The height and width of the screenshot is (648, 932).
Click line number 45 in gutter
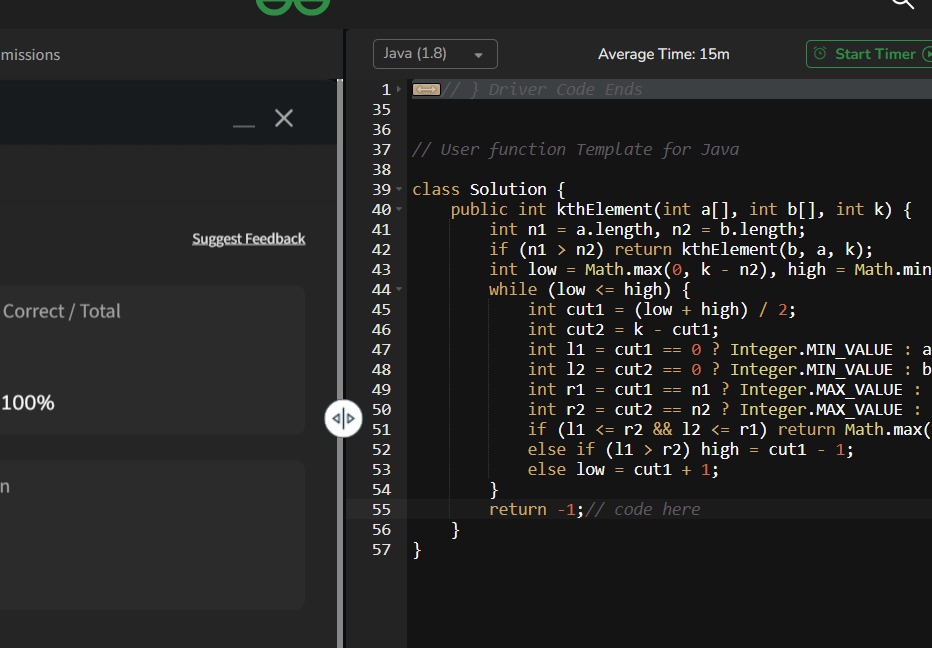pos(381,310)
